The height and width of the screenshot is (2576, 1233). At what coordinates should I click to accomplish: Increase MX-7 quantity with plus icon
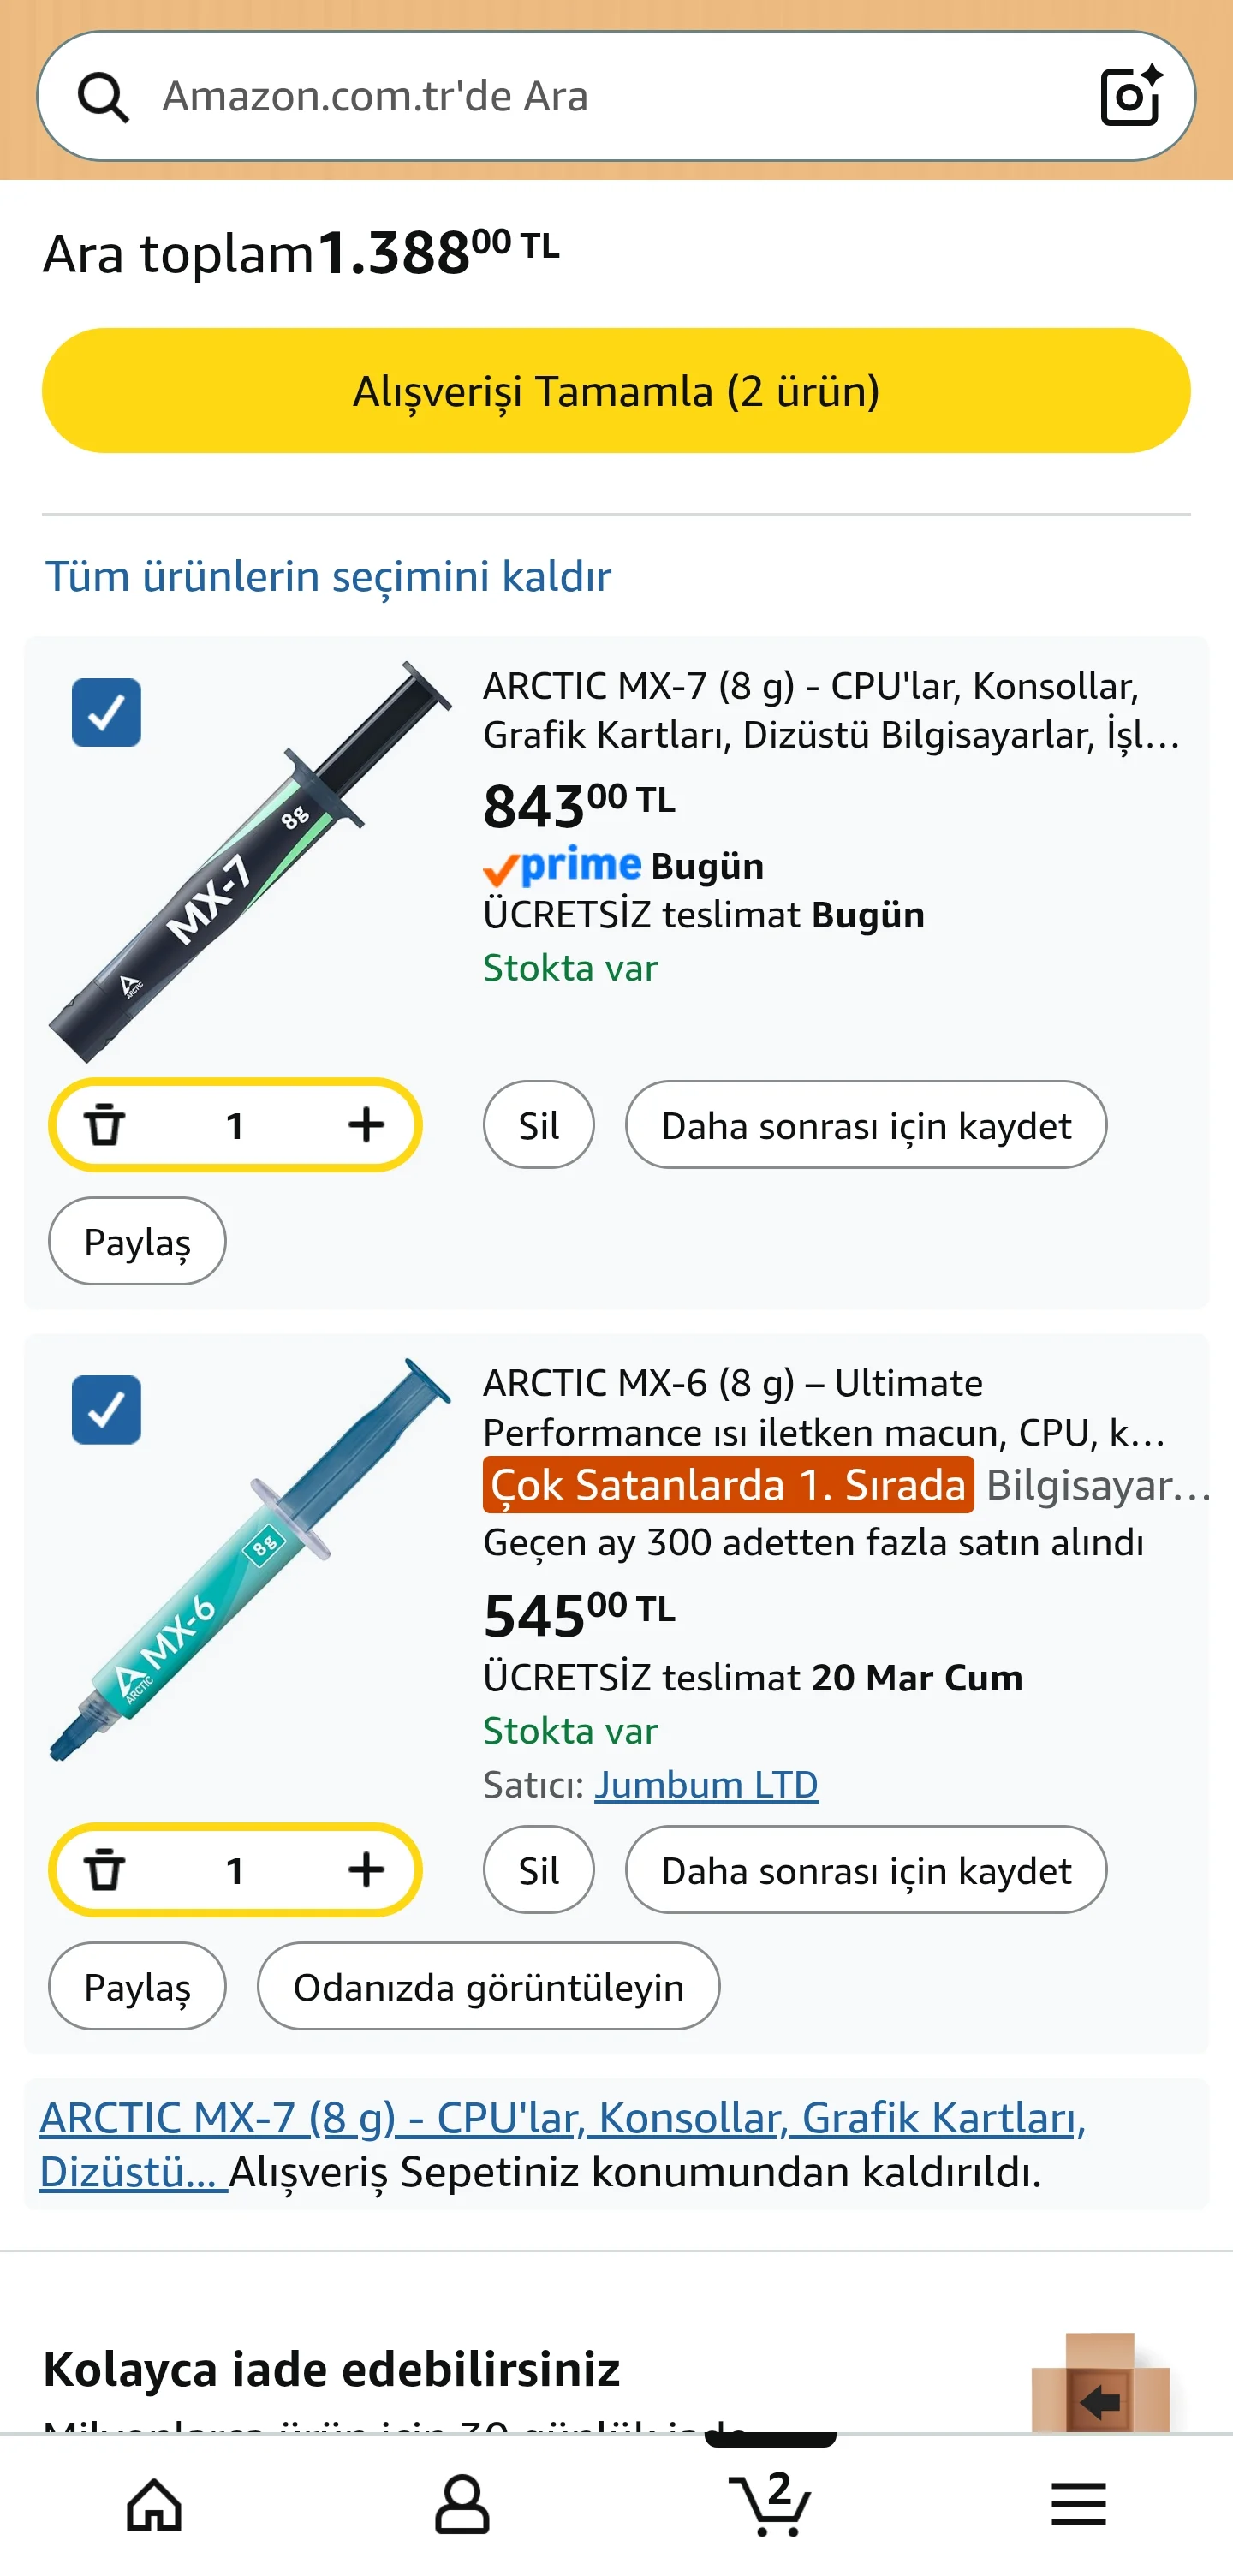pos(366,1125)
